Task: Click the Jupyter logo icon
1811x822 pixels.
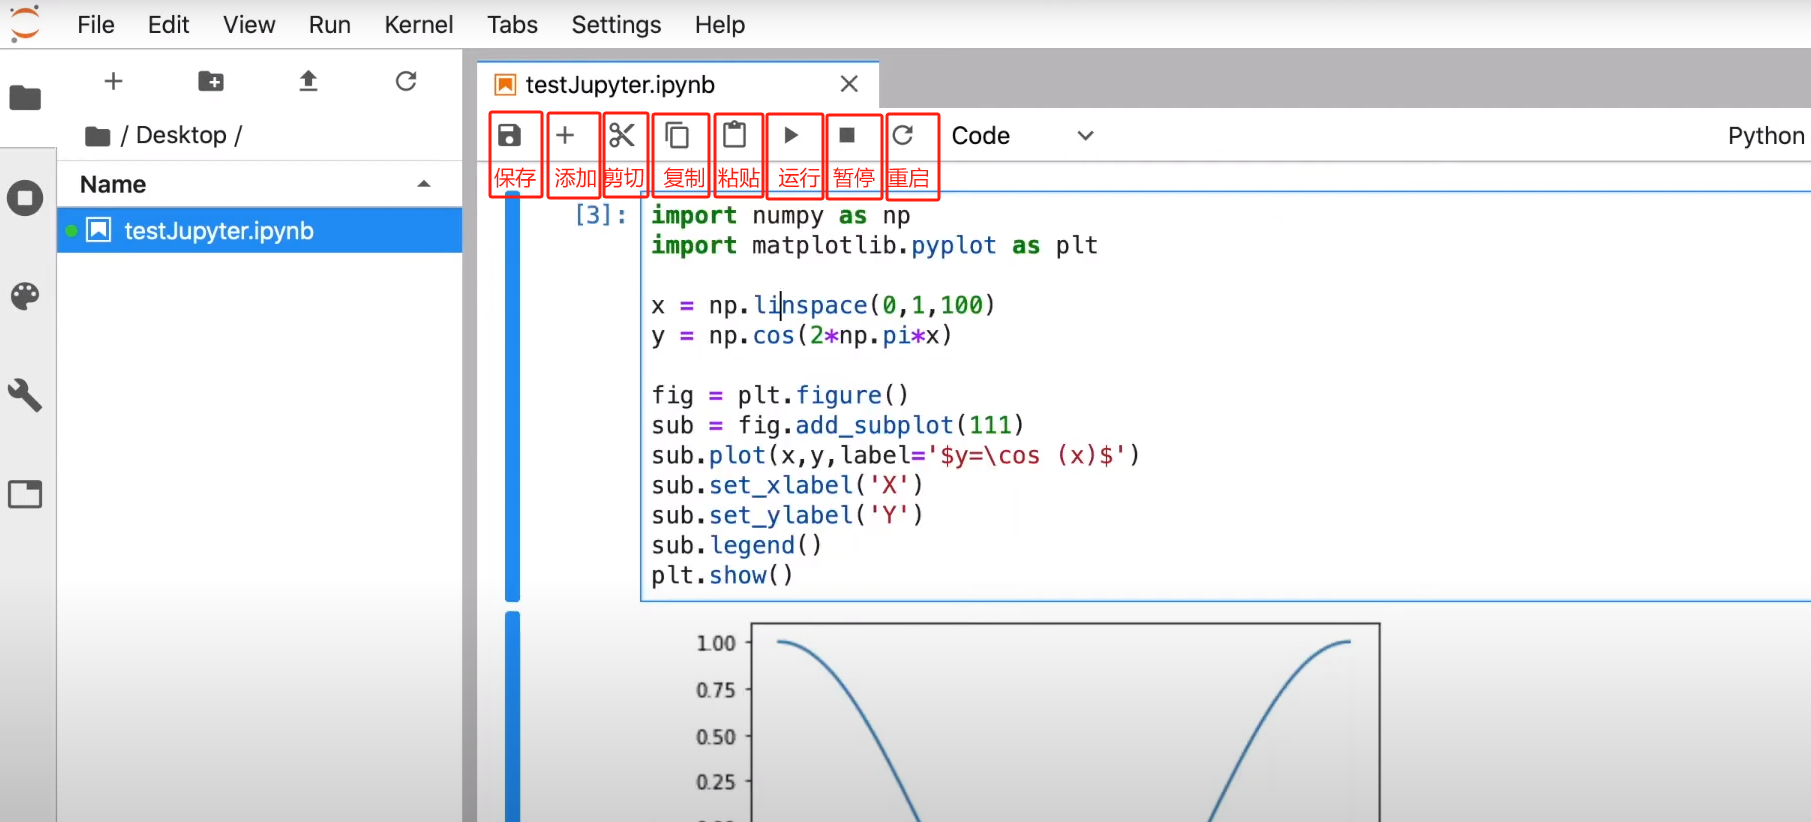Action: point(25,23)
